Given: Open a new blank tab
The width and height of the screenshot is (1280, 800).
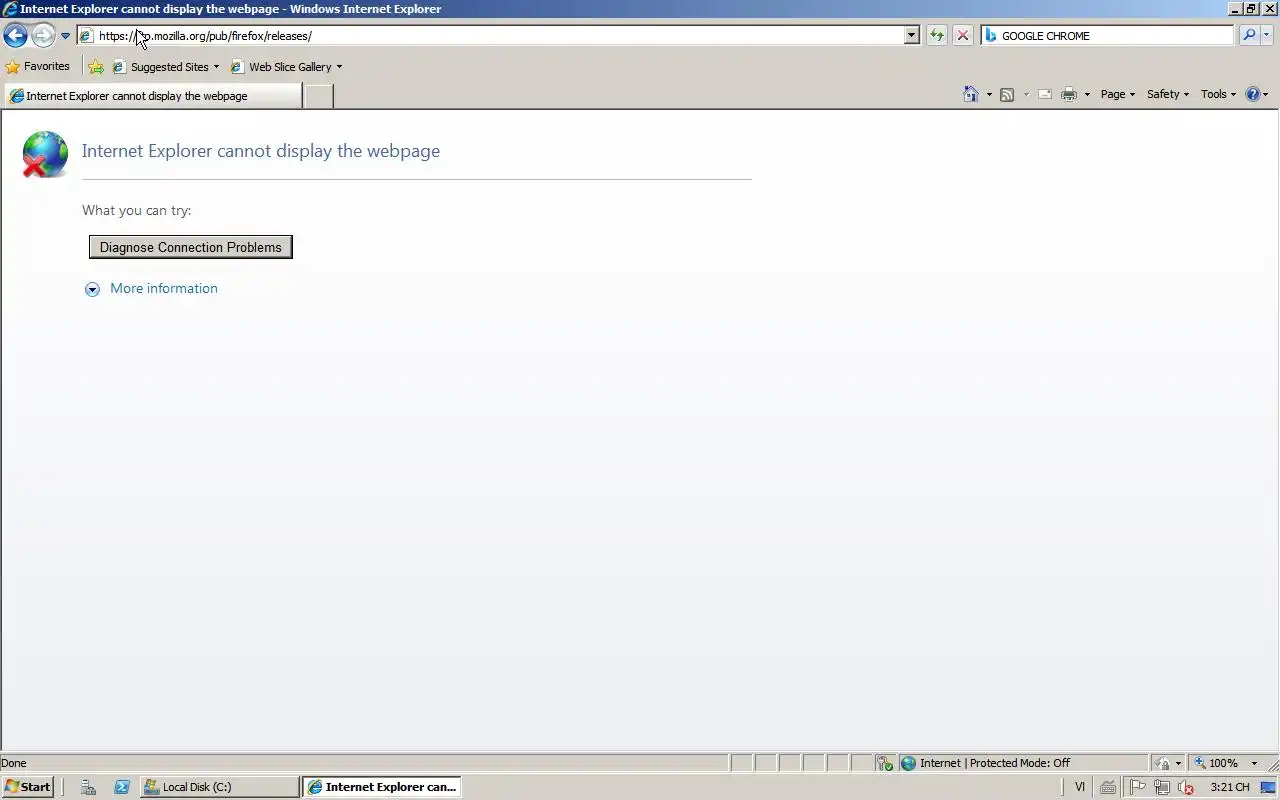Looking at the screenshot, I should [x=318, y=96].
